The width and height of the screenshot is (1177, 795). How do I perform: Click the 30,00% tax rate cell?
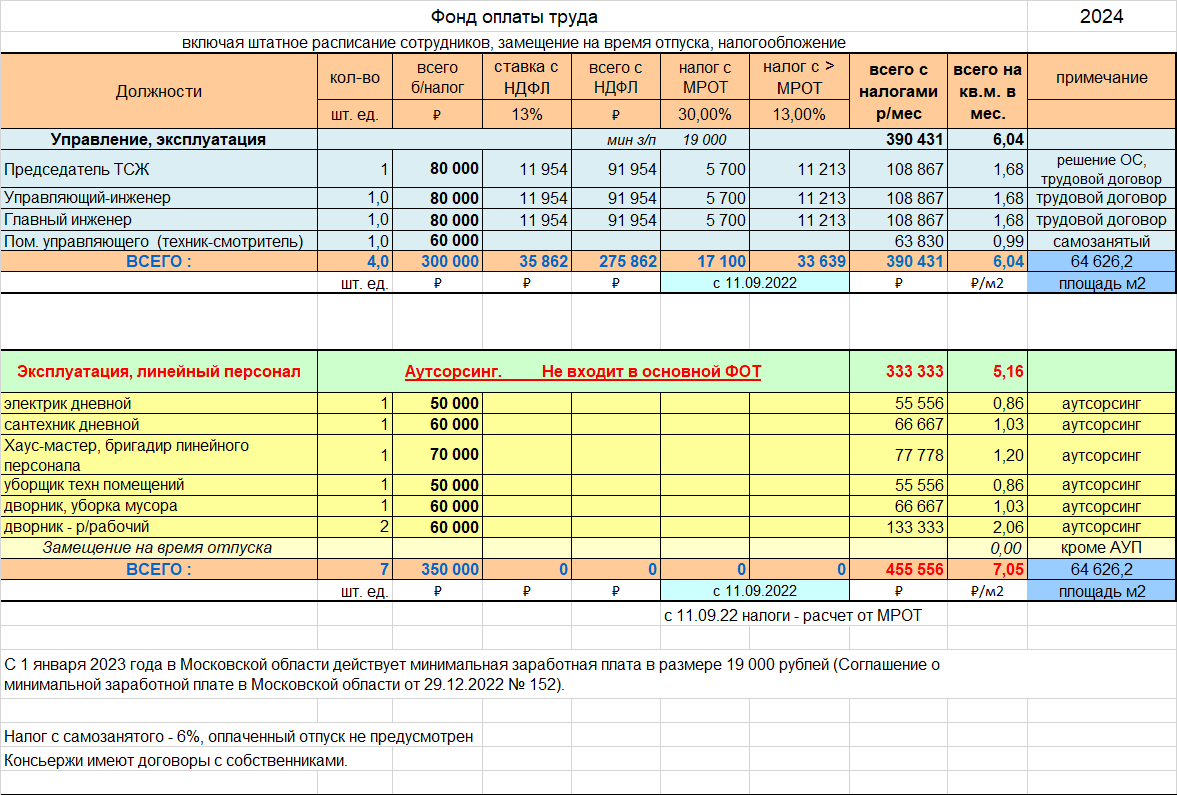click(x=705, y=114)
